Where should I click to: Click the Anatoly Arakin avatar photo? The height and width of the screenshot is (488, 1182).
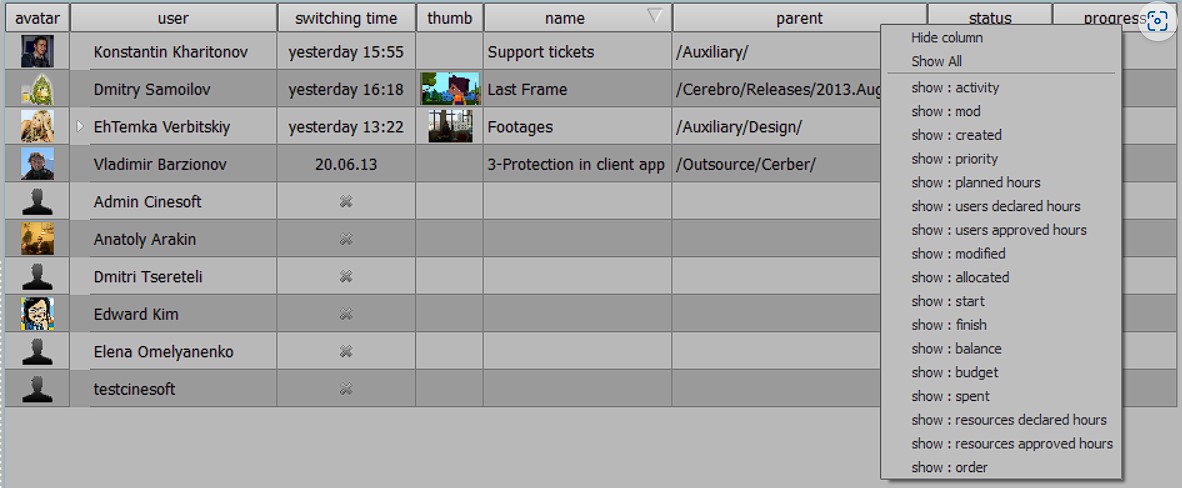pos(37,239)
